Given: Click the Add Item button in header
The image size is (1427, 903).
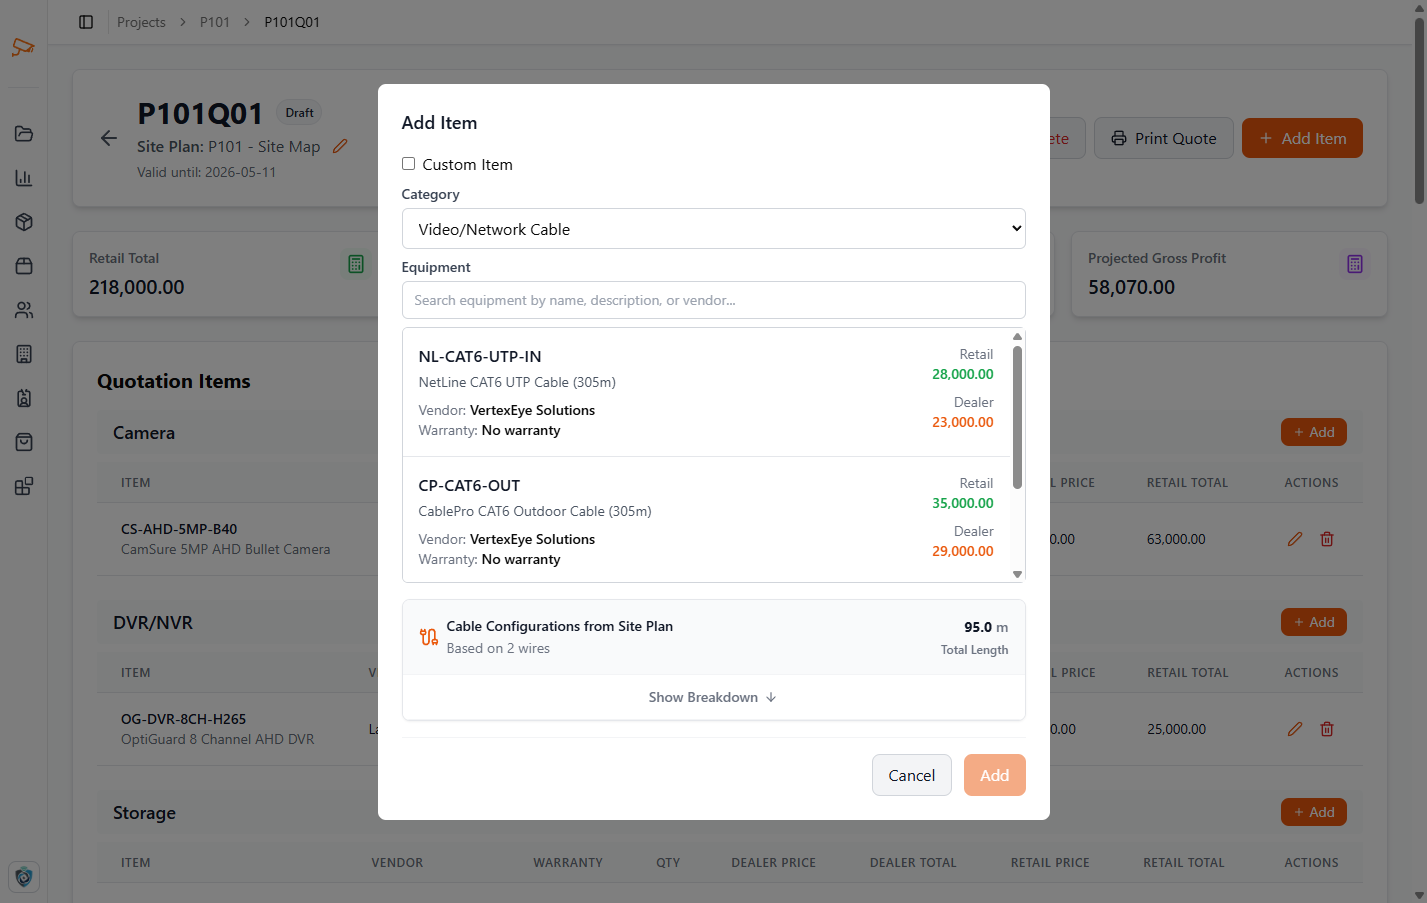Looking at the screenshot, I should [x=1302, y=138].
